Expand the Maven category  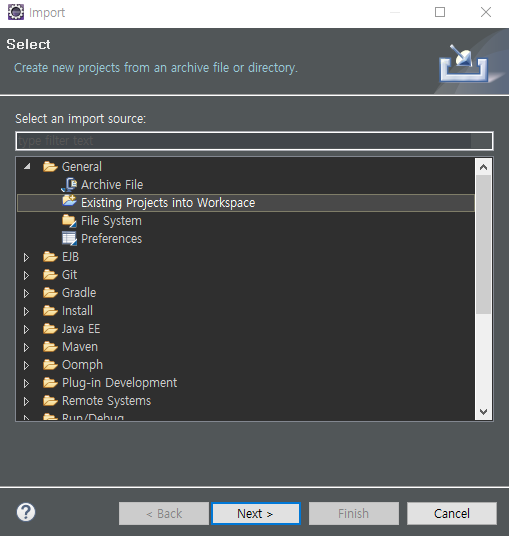click(x=26, y=348)
